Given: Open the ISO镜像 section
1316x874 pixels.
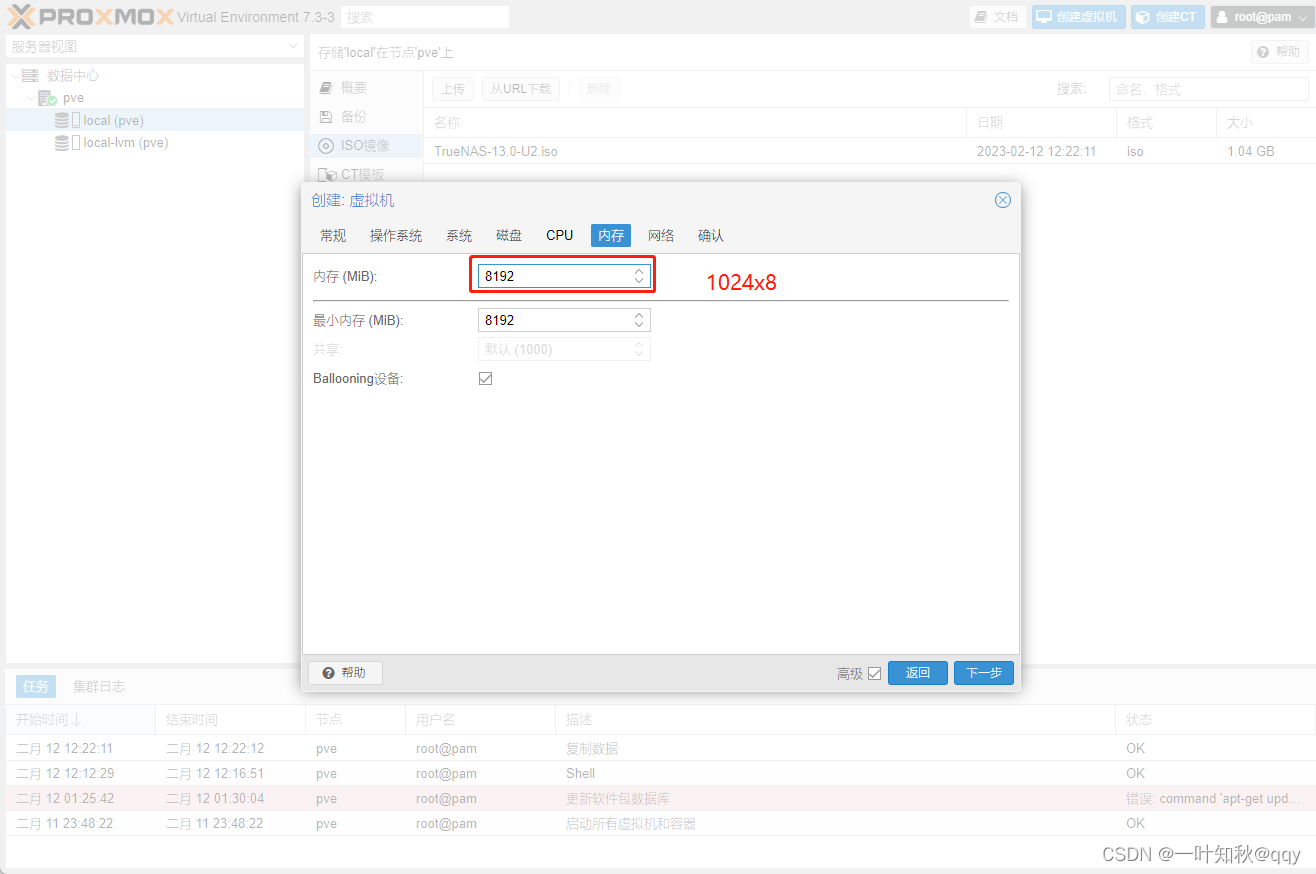Looking at the screenshot, I should click(x=366, y=146).
